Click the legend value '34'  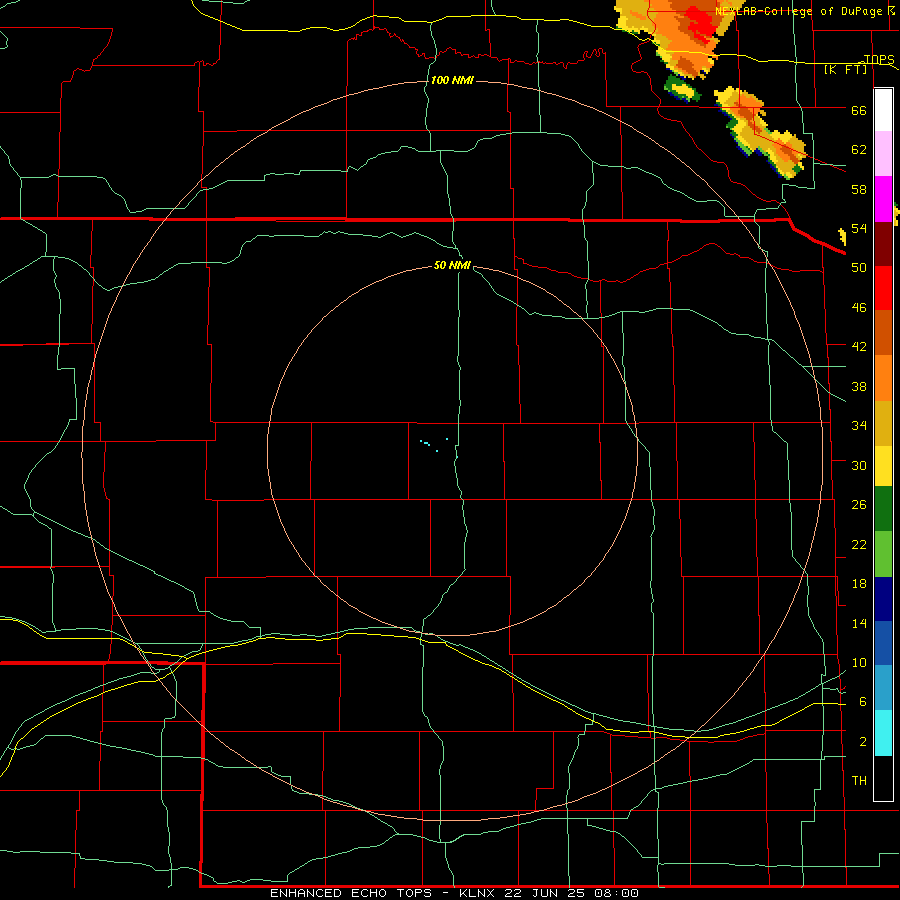click(x=859, y=426)
